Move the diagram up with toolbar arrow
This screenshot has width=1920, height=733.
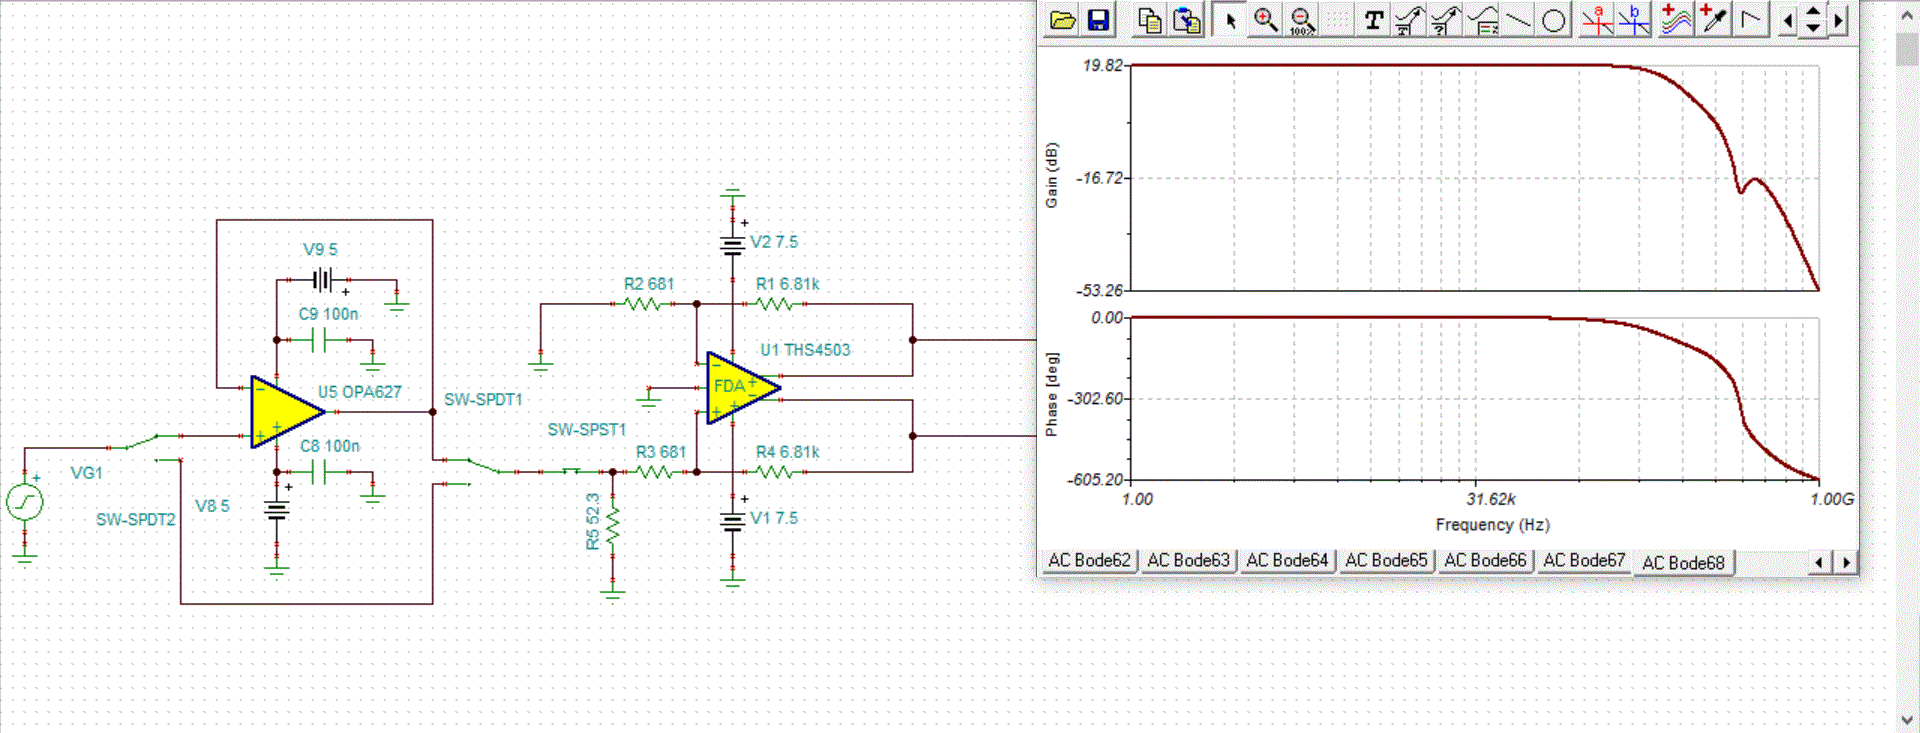[1813, 12]
